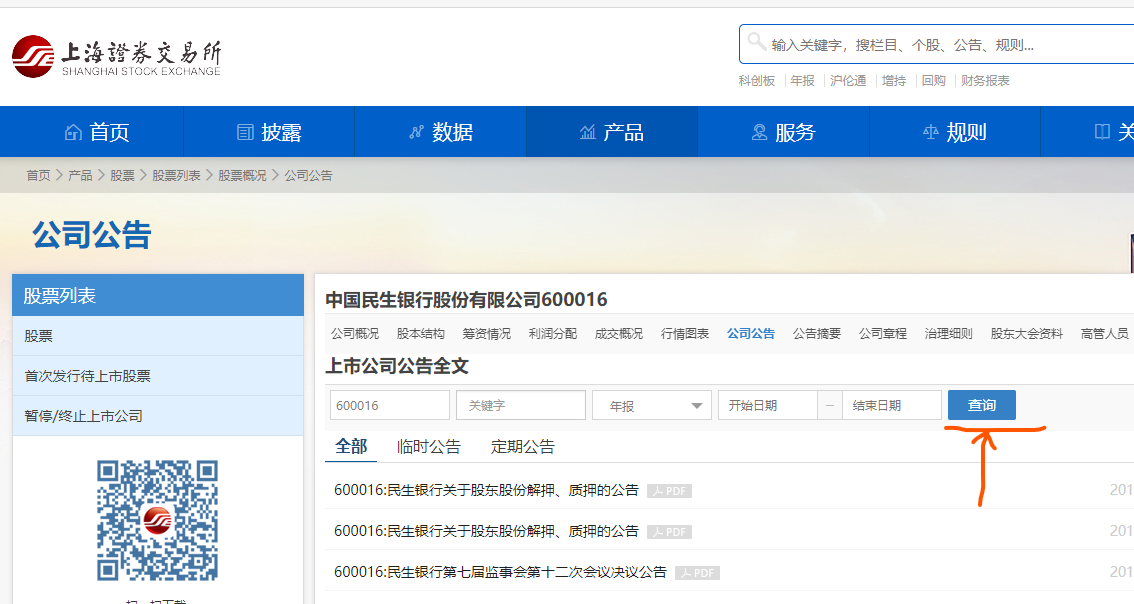Screen dimensions: 1134x604
Task: Switch to the 临时公告 tab
Action: tap(428, 447)
